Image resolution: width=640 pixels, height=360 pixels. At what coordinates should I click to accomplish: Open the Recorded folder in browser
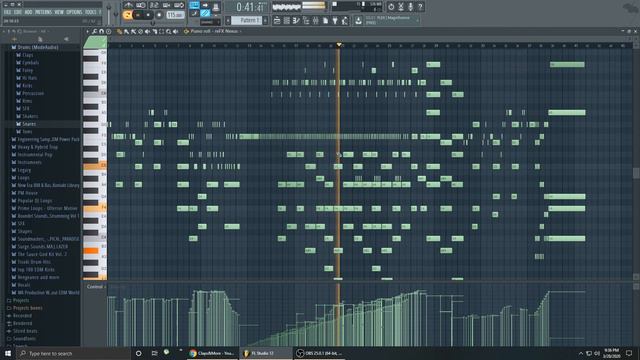click(22, 316)
